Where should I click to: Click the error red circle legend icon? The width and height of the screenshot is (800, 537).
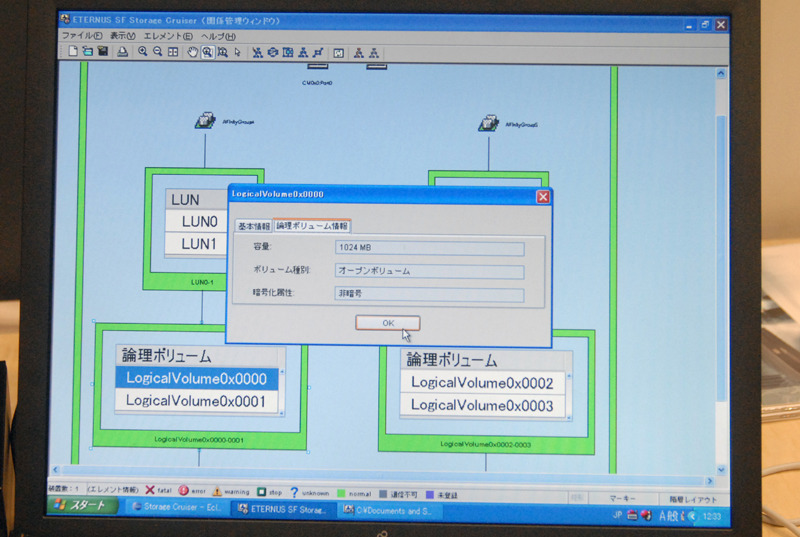(183, 491)
